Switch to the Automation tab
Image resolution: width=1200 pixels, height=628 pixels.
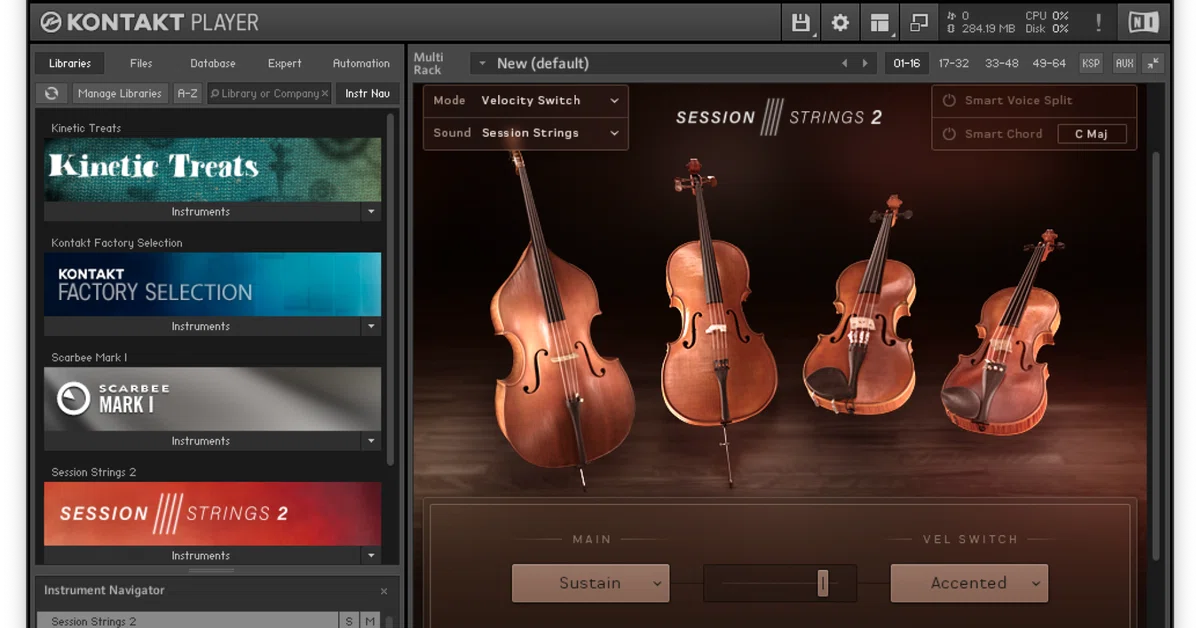coord(361,63)
